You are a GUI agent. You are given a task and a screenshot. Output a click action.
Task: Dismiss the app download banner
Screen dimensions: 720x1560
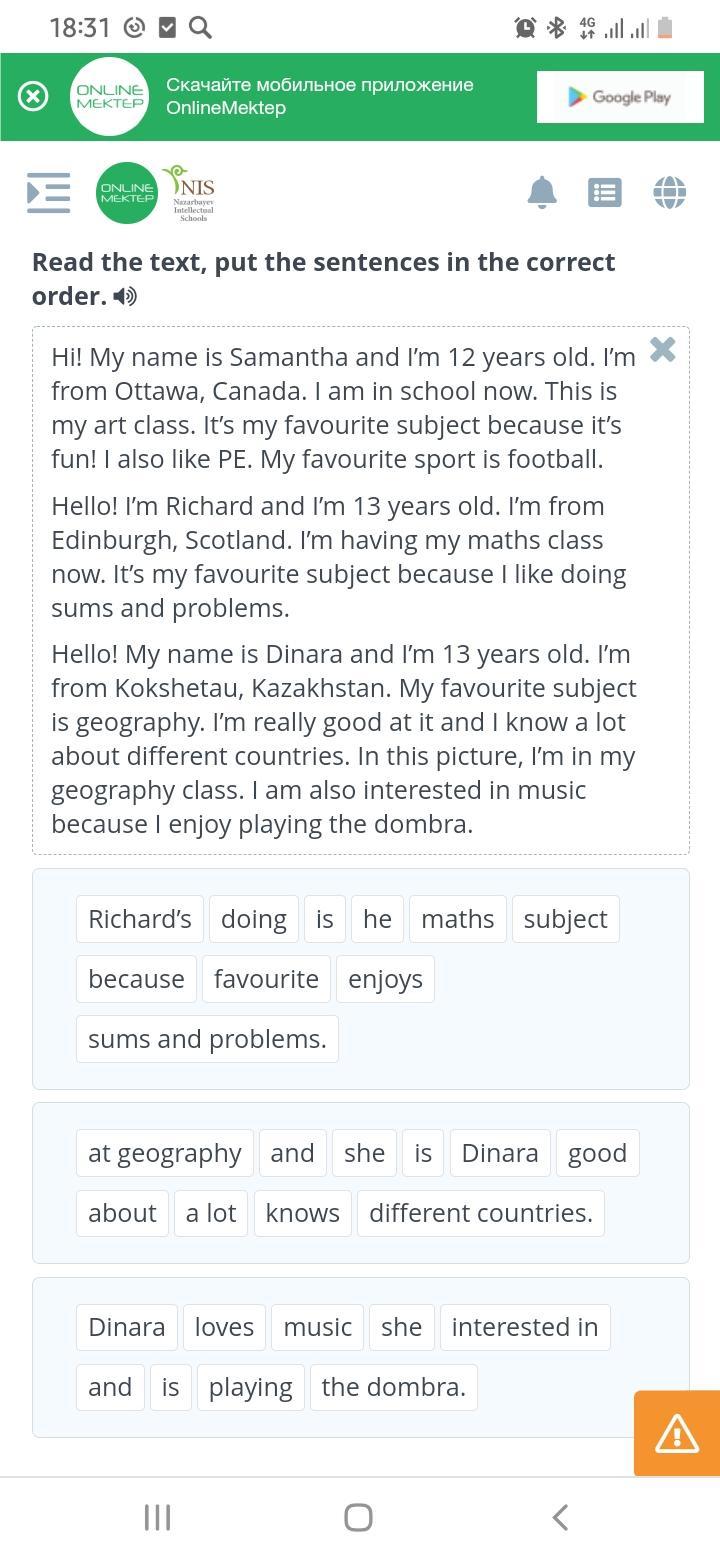click(33, 96)
